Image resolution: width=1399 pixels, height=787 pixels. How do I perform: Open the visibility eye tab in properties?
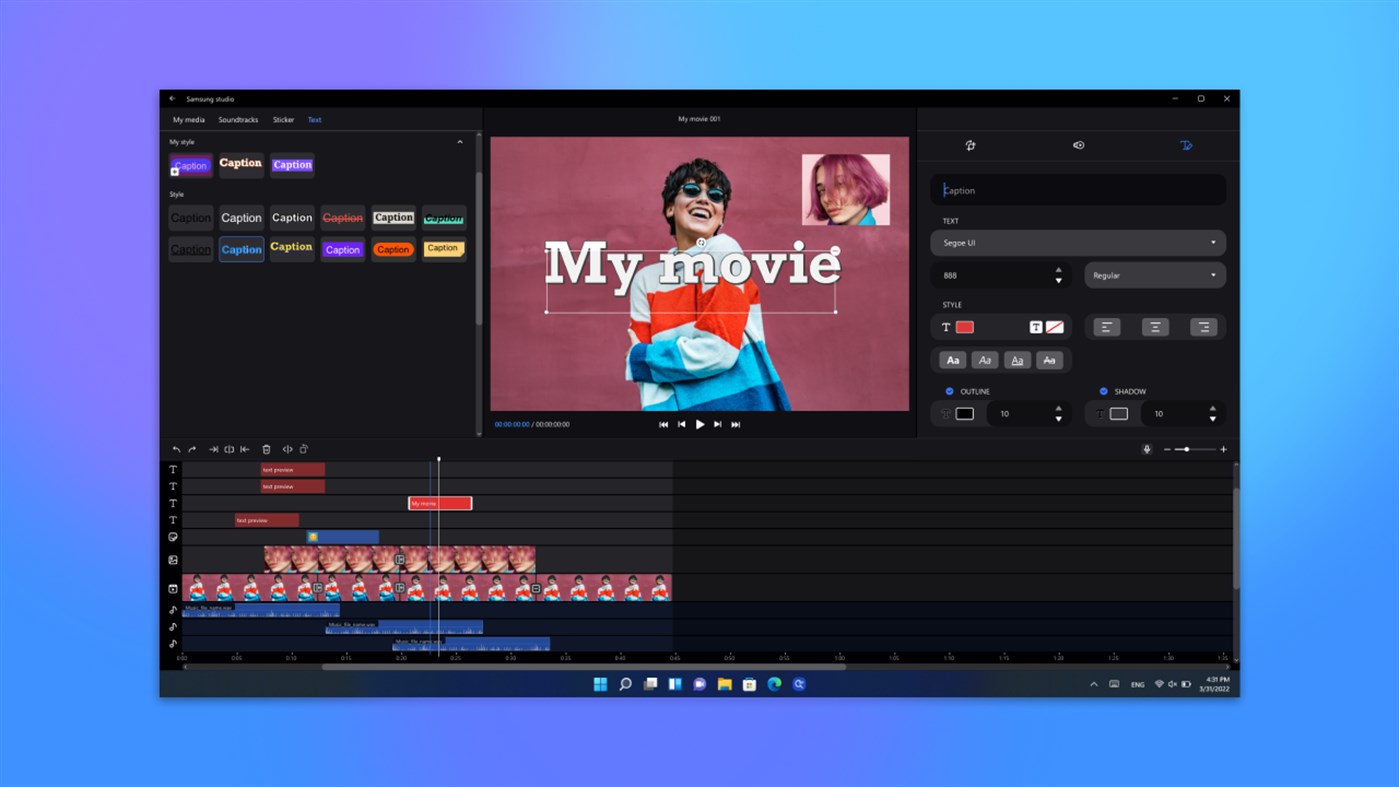click(x=1078, y=145)
